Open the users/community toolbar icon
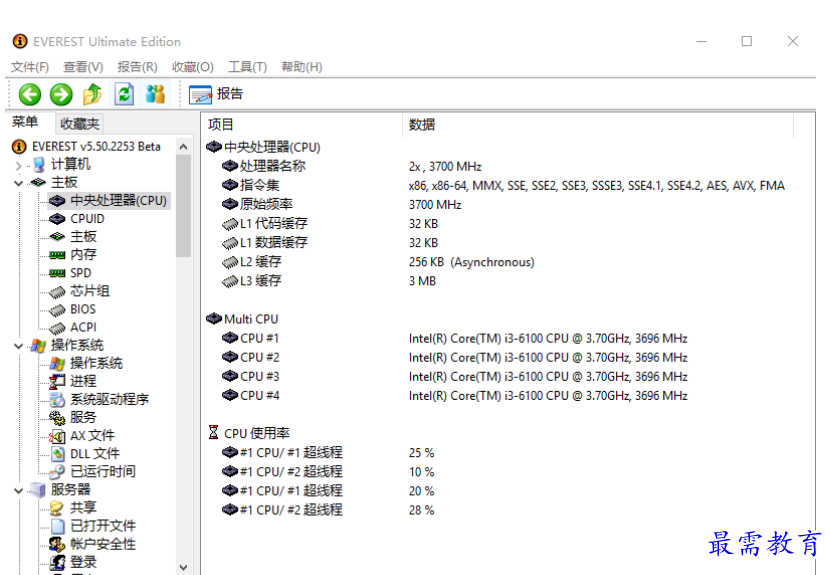830x575 pixels. pos(156,94)
